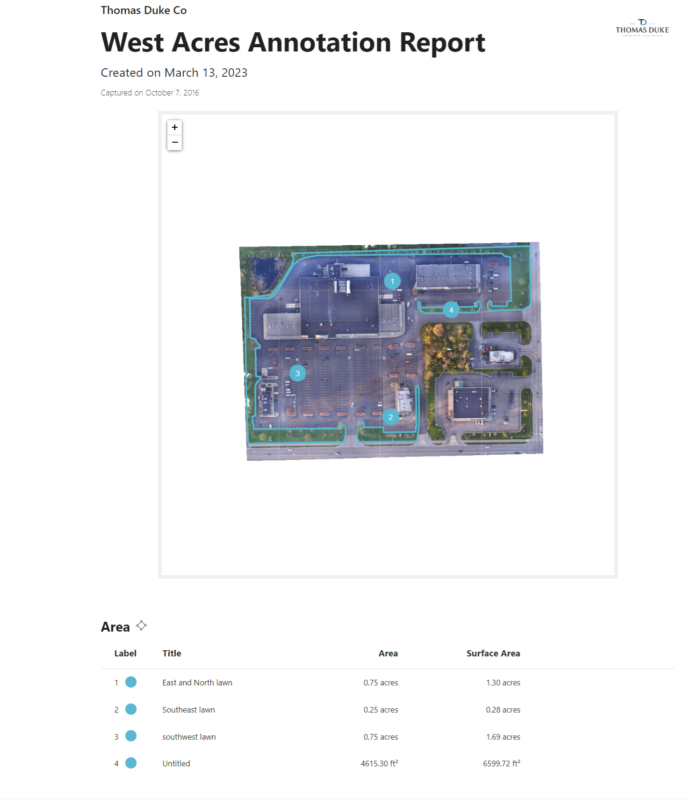The image size is (691, 800).
Task: Select annotation marker 3 on the aerial map
Action: point(297,373)
